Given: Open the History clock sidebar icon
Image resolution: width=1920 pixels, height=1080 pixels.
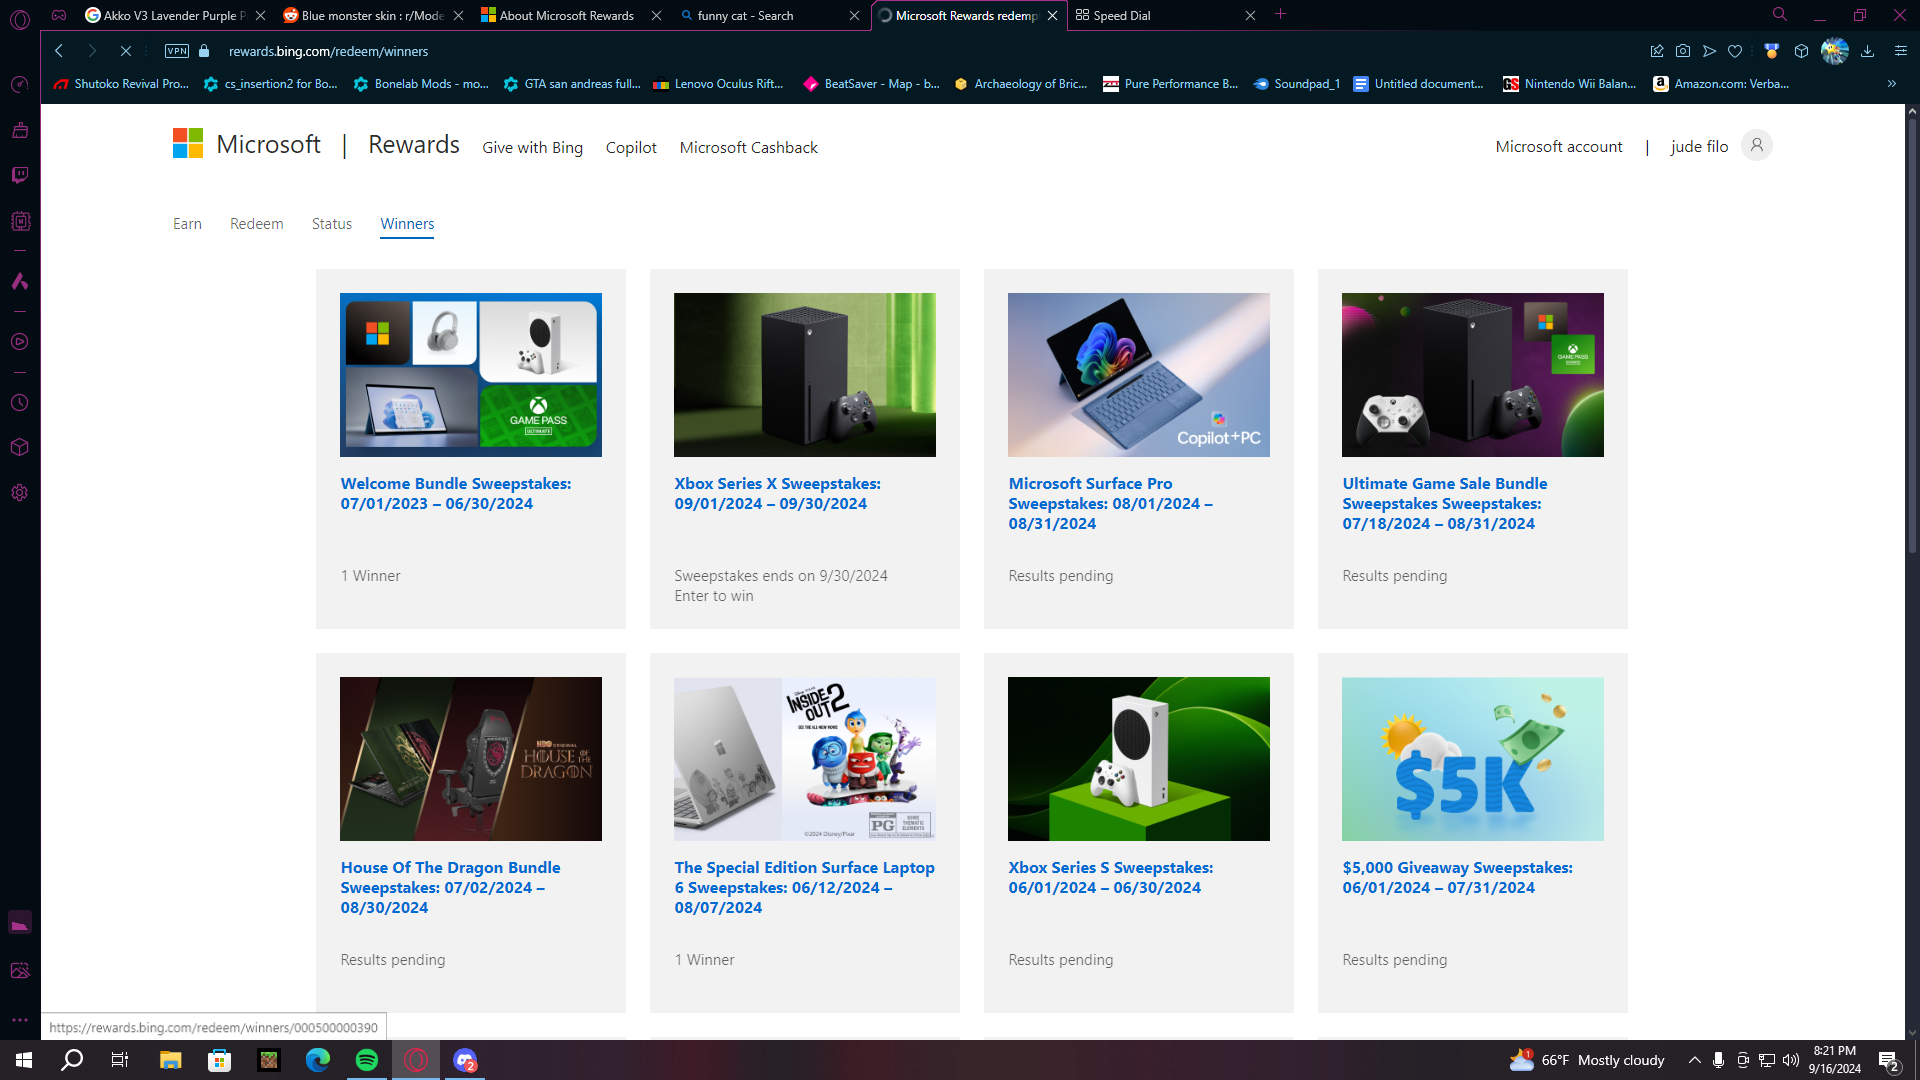Looking at the screenshot, I should point(20,403).
